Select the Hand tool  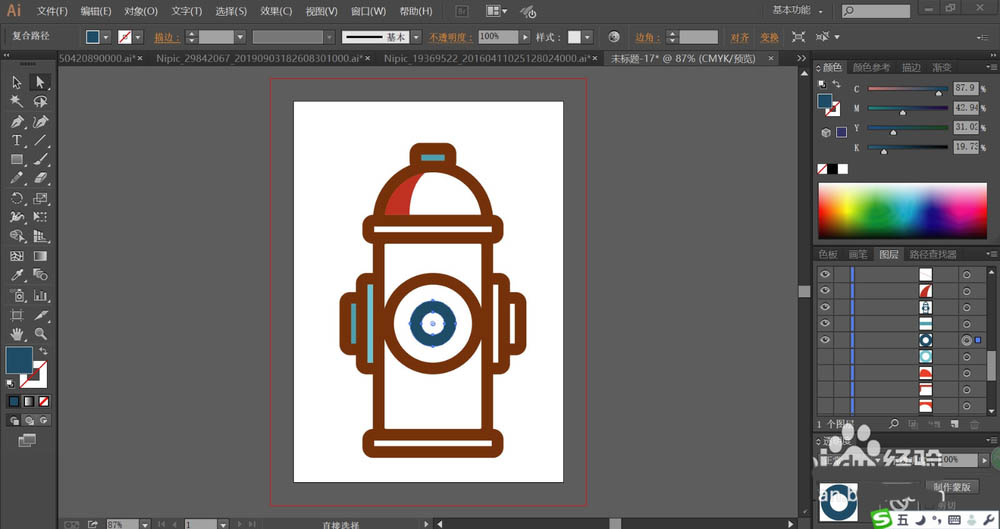(x=17, y=334)
